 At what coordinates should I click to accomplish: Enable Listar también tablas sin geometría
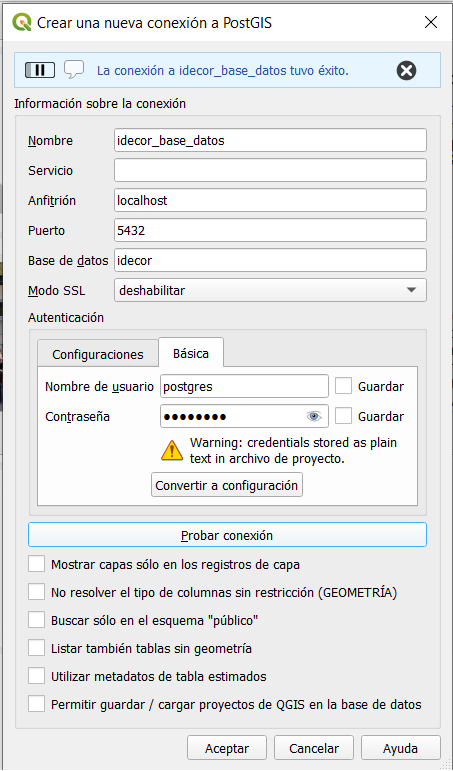36,648
